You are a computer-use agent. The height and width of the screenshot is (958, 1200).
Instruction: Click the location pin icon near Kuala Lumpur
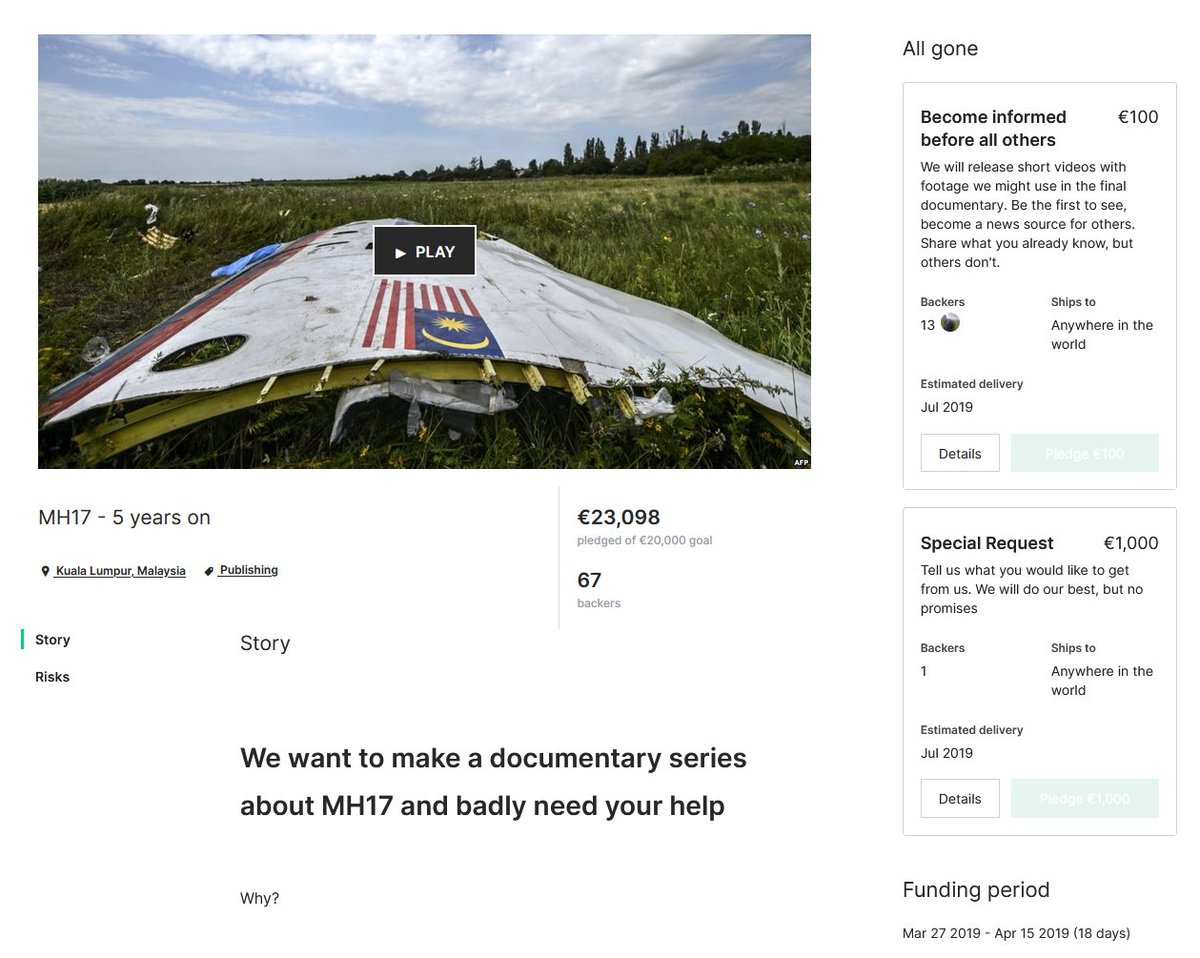[x=45, y=571]
